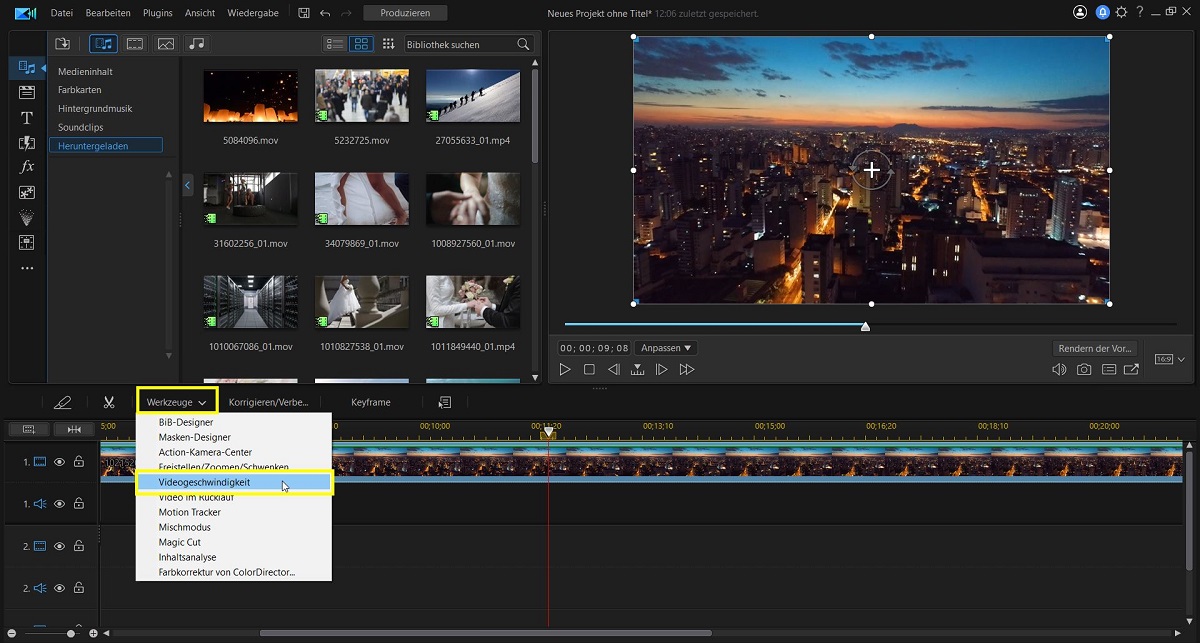Toggle visibility of video track 1

click(59, 462)
